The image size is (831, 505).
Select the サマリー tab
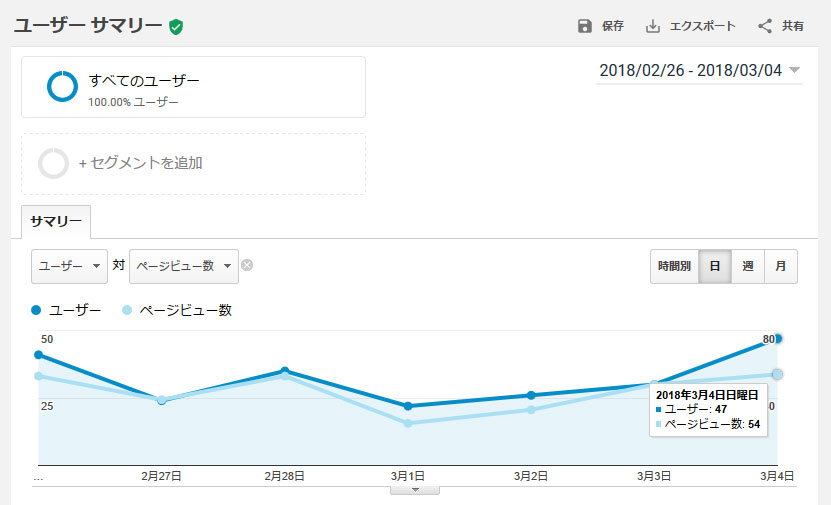pos(56,222)
